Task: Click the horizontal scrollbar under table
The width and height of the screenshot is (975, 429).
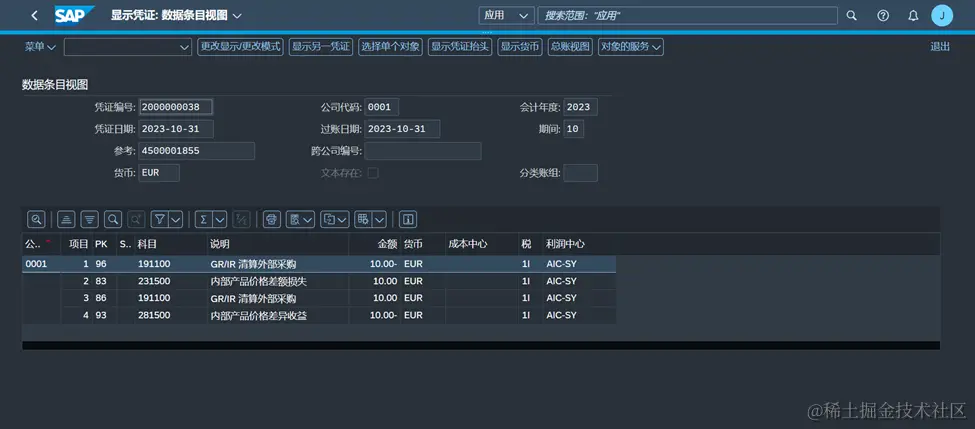Action: pos(481,345)
